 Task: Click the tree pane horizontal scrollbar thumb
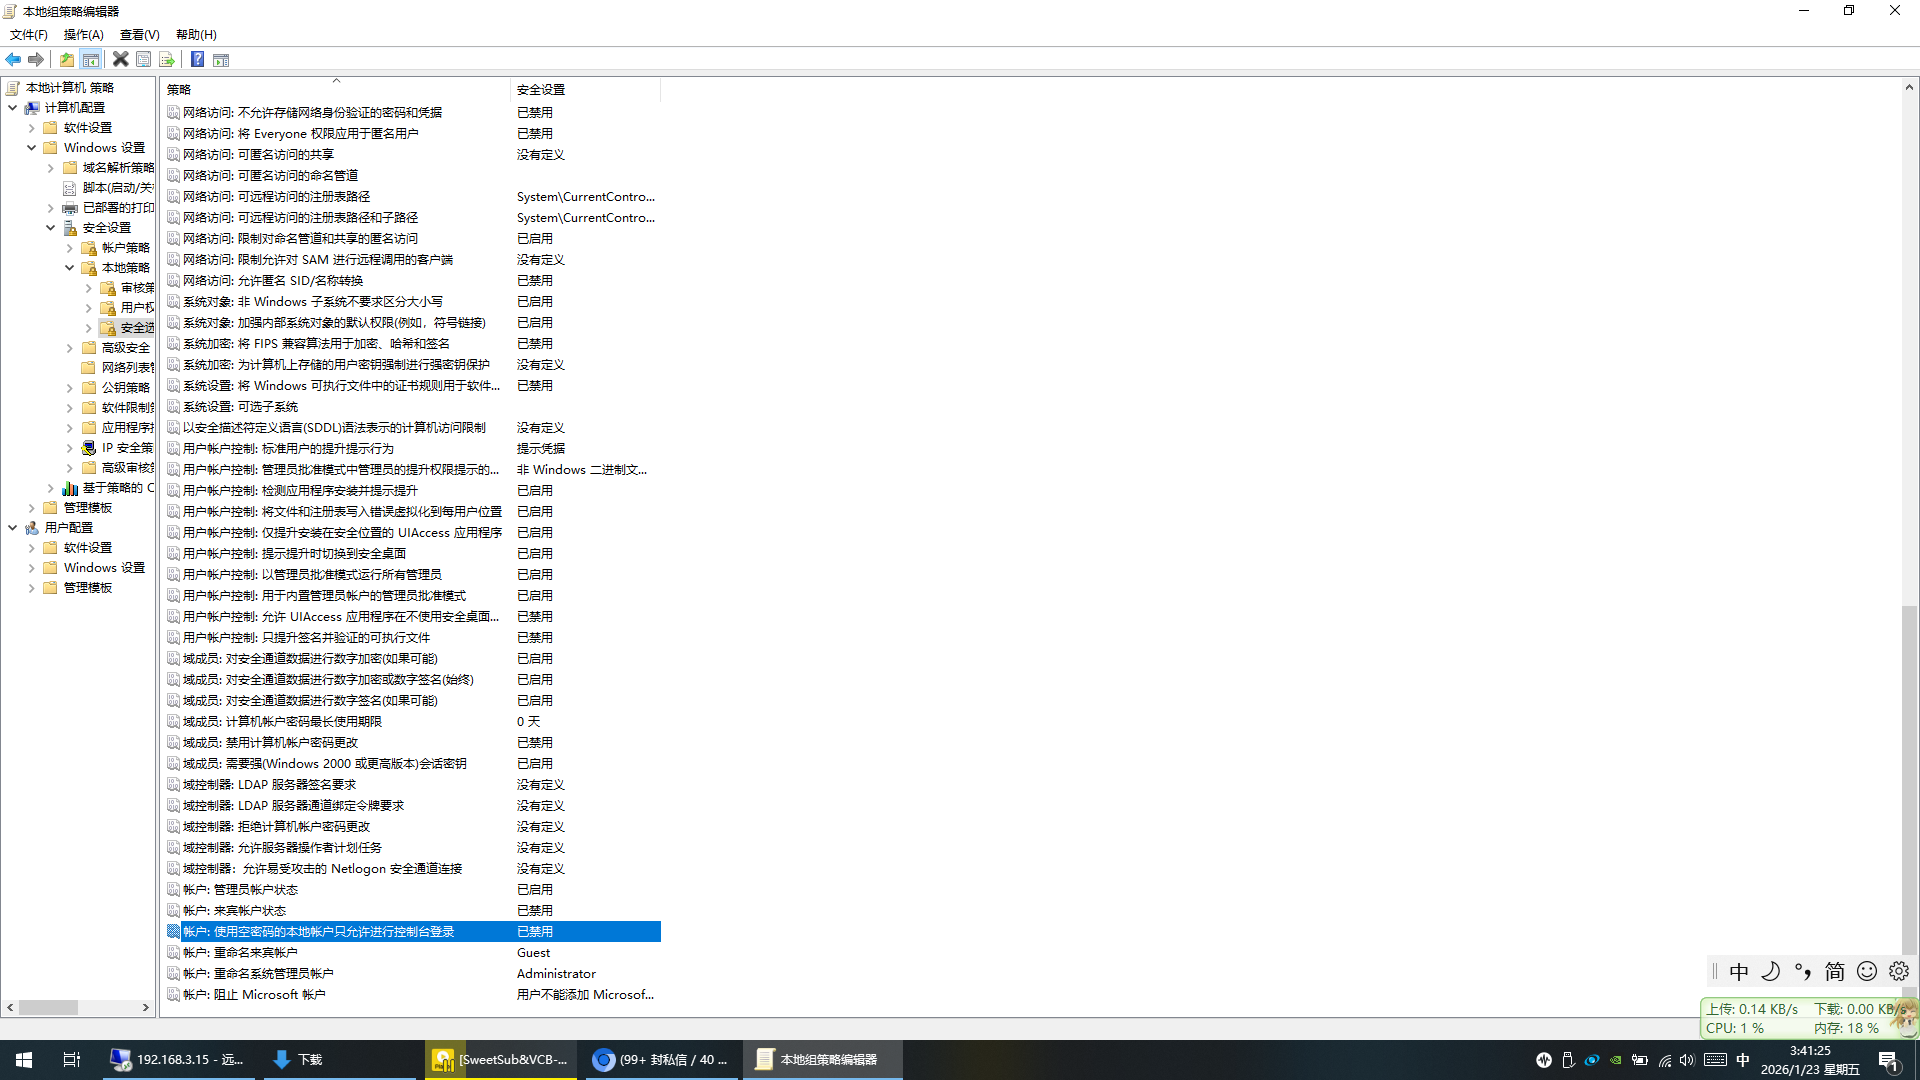(48, 1008)
